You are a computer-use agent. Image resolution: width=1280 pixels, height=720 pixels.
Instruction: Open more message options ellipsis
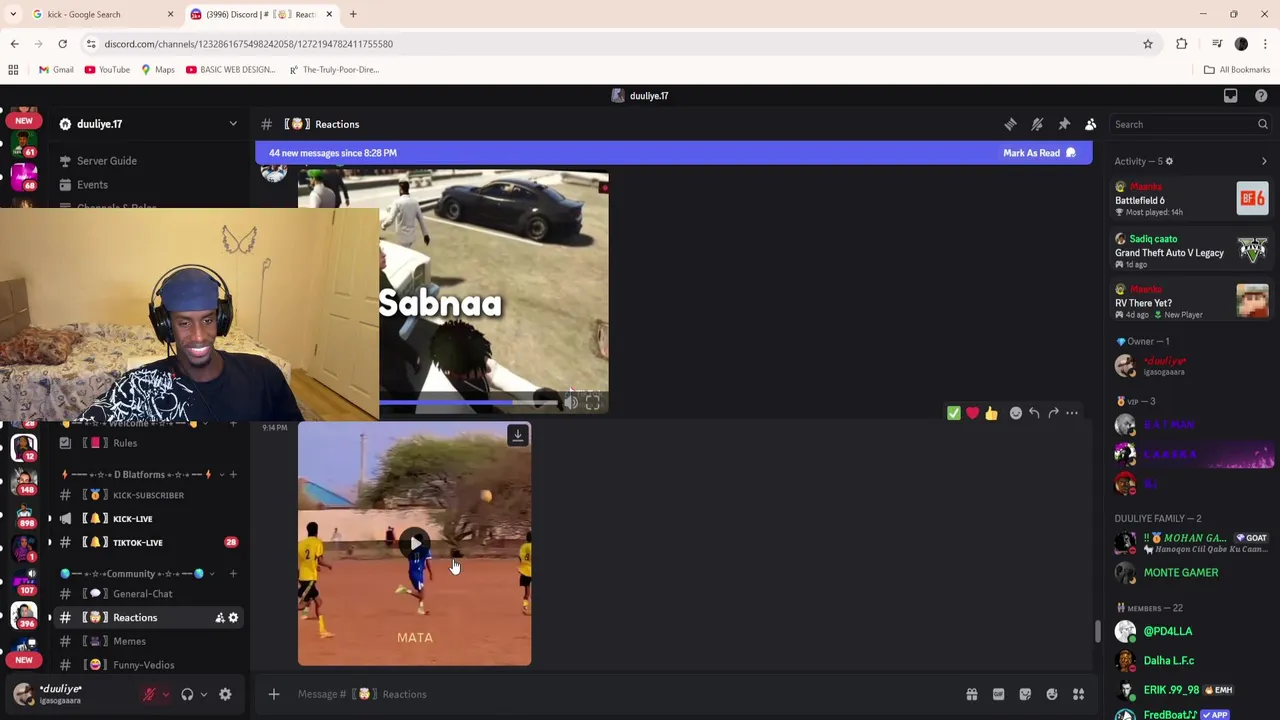(1072, 413)
